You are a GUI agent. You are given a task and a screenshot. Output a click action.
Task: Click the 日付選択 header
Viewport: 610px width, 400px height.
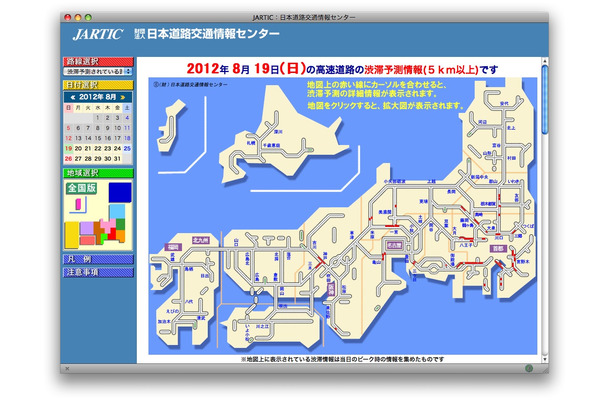coord(98,85)
